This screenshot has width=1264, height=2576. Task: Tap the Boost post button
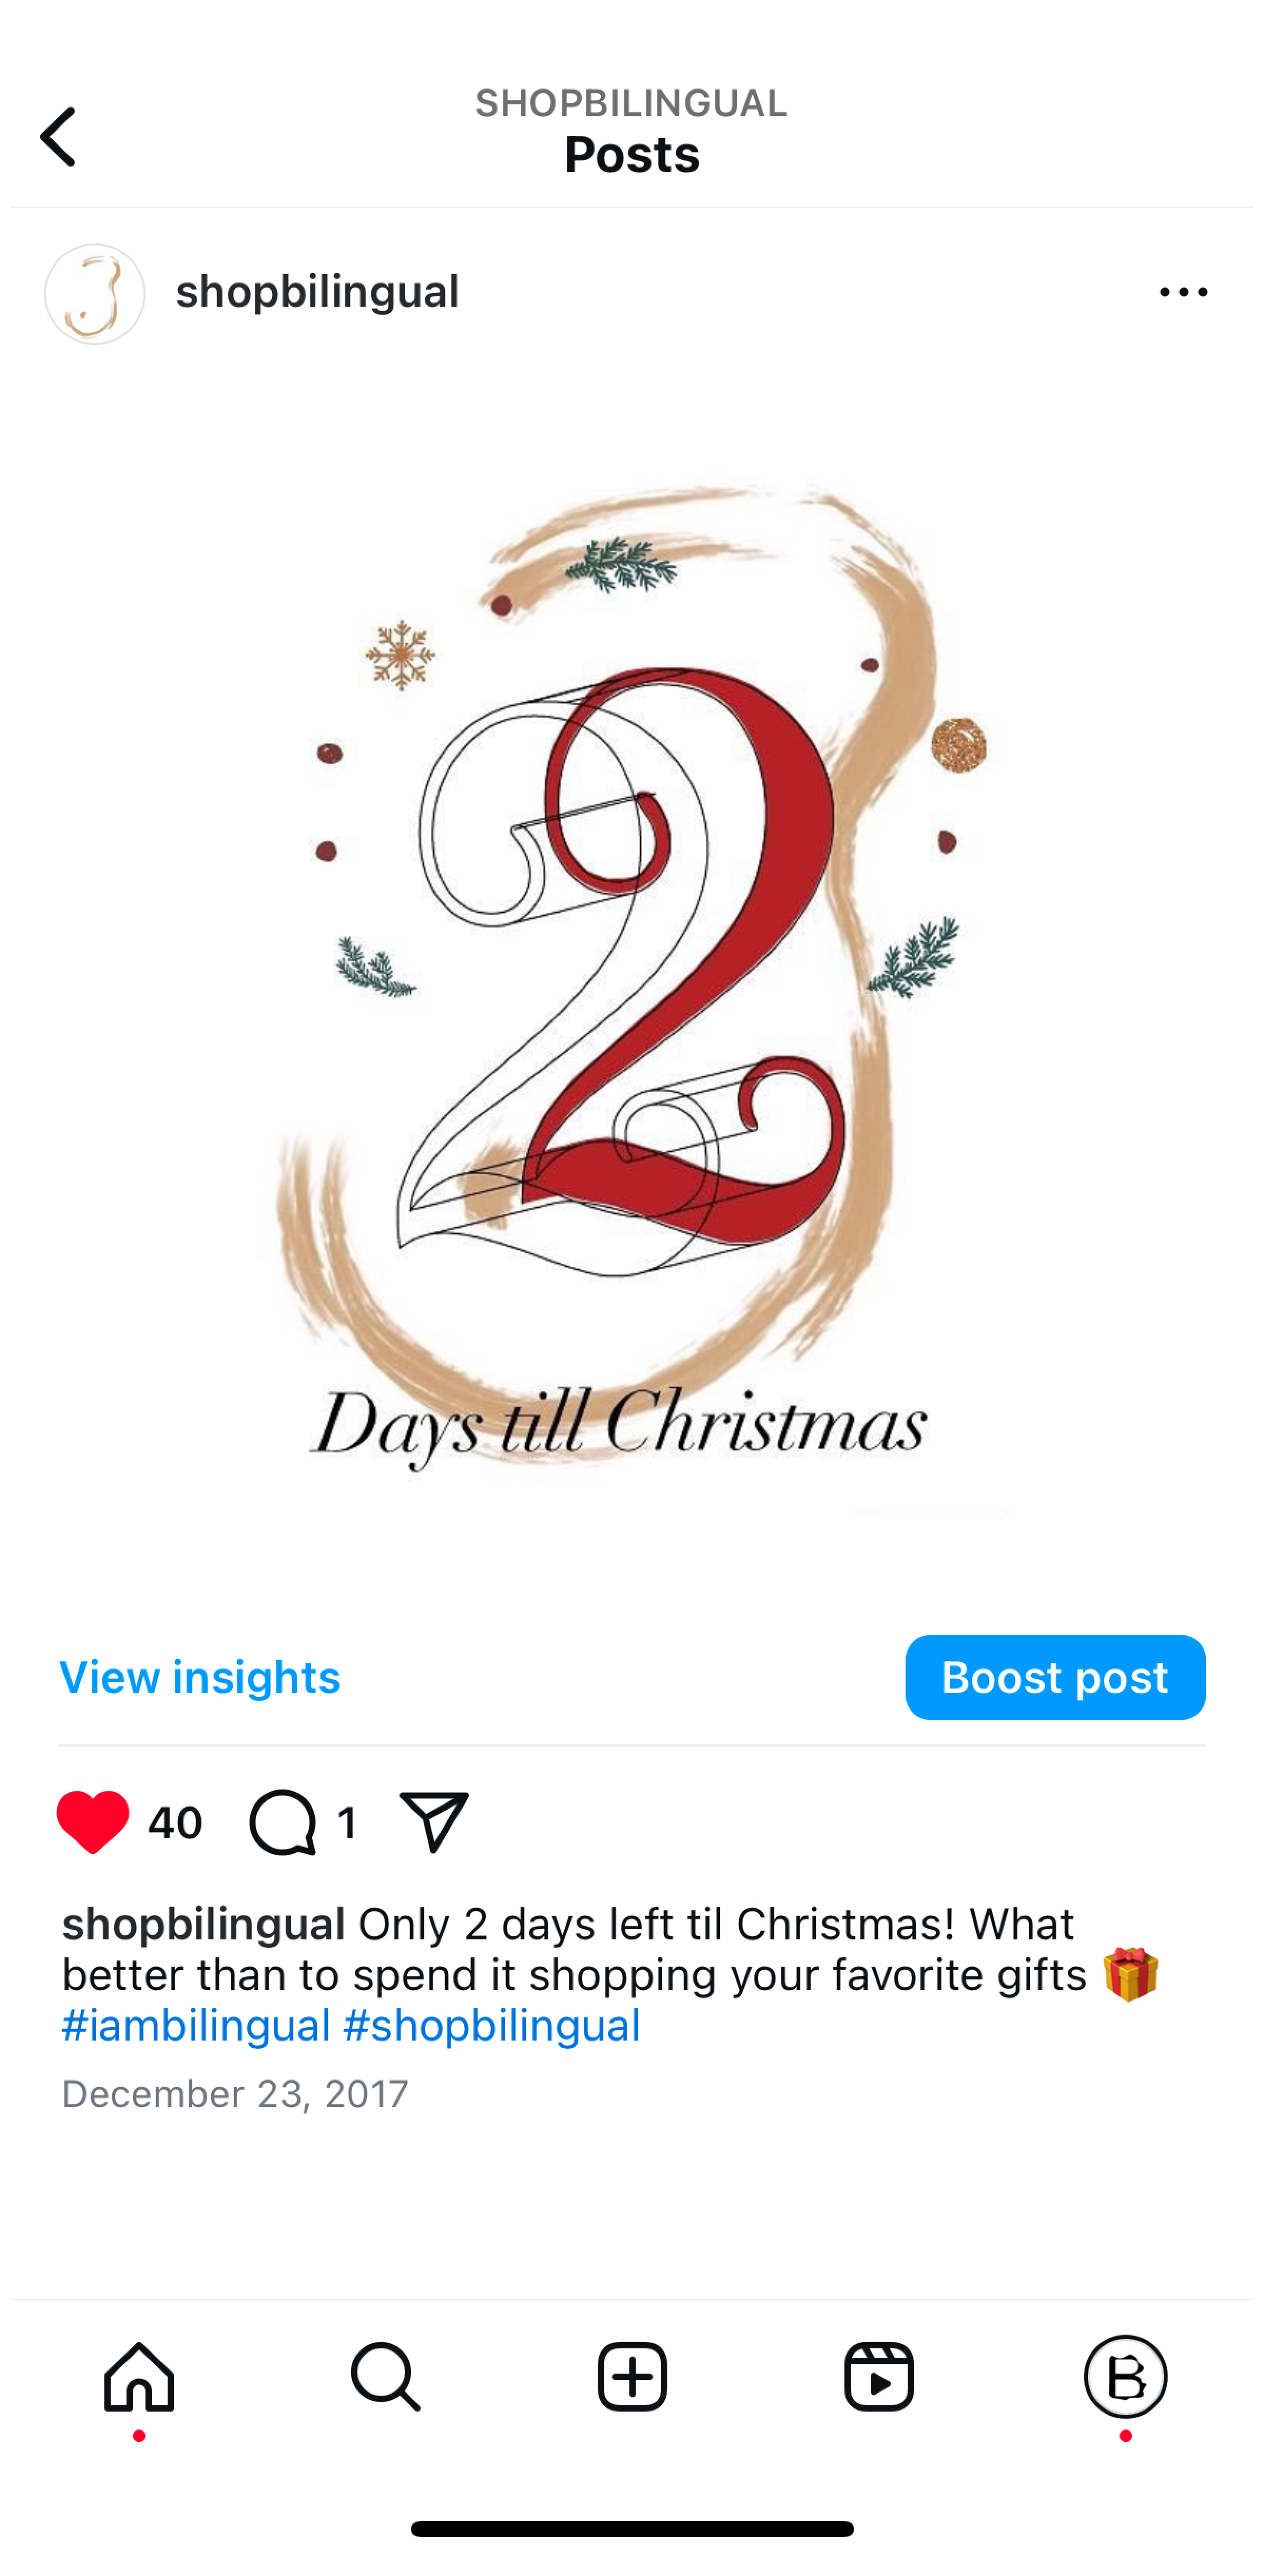click(x=1055, y=1677)
